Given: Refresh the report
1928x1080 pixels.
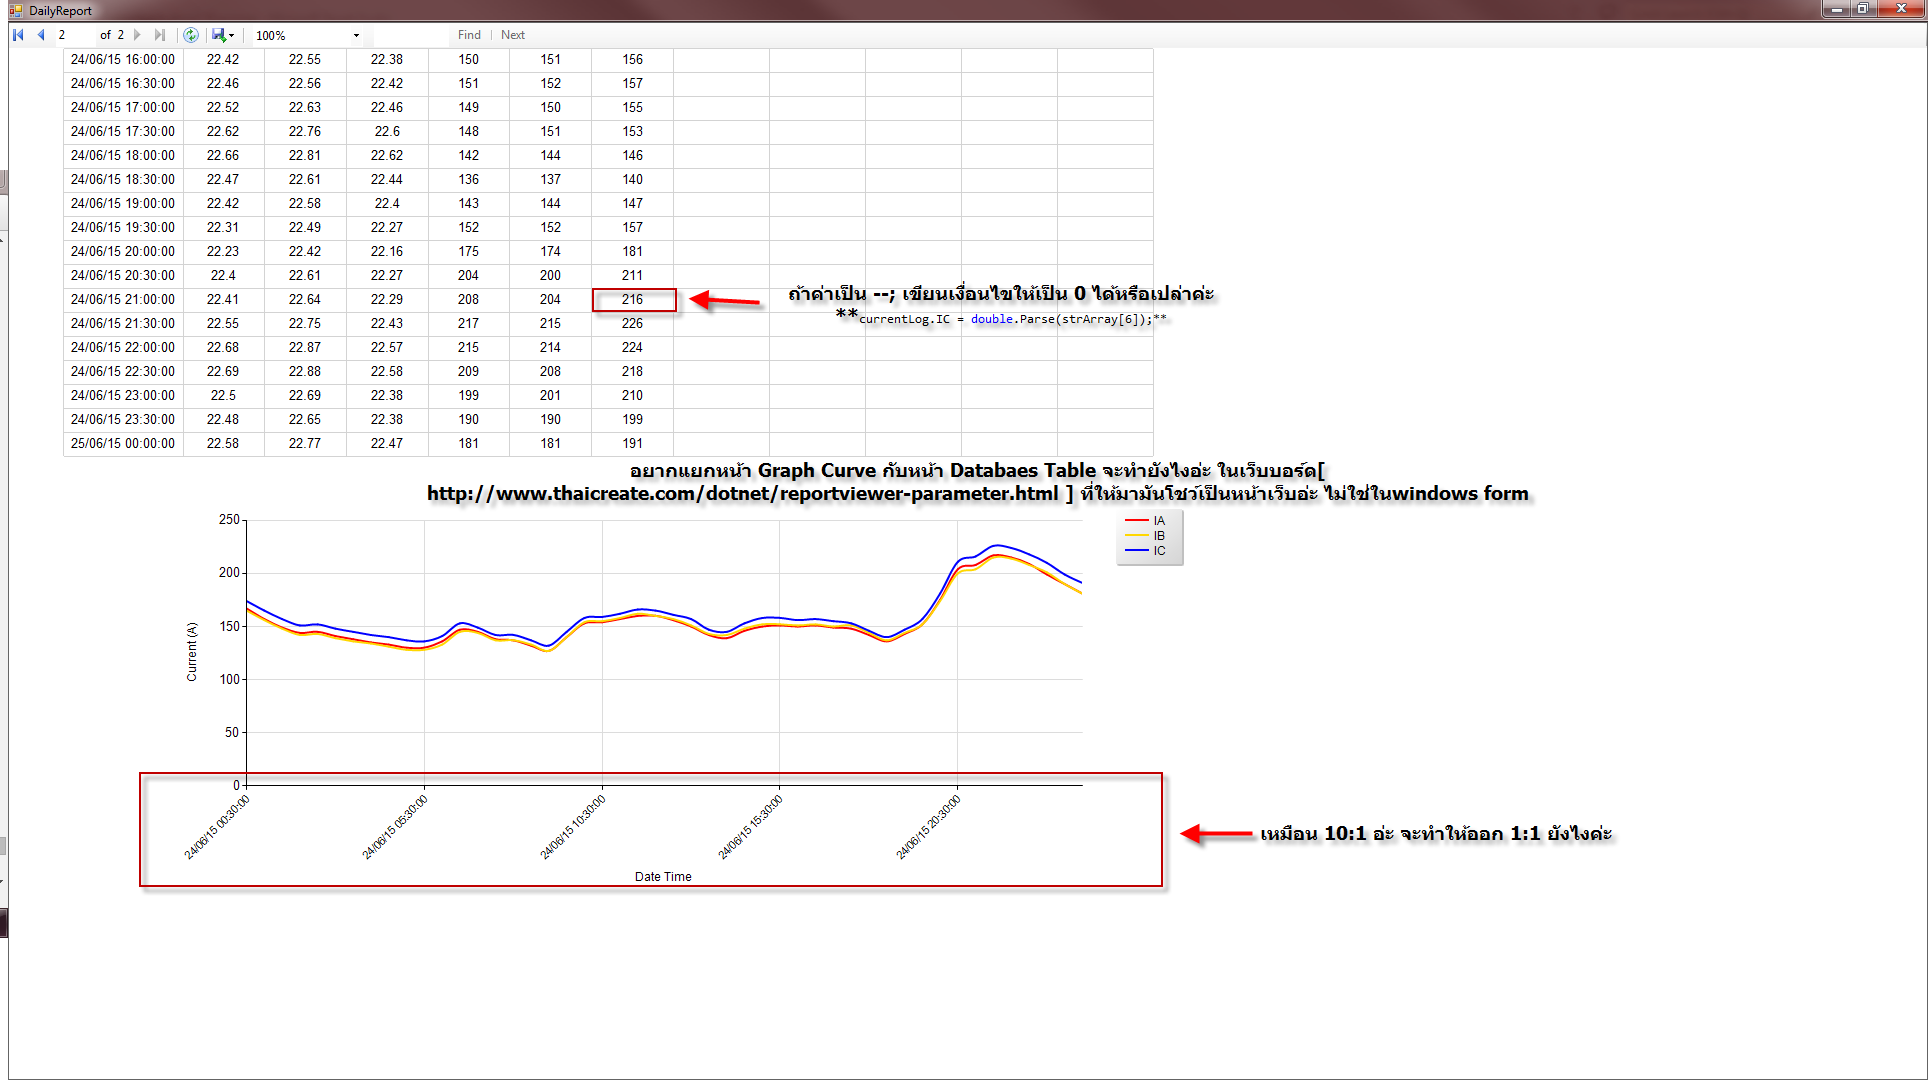Looking at the screenshot, I should (191, 35).
